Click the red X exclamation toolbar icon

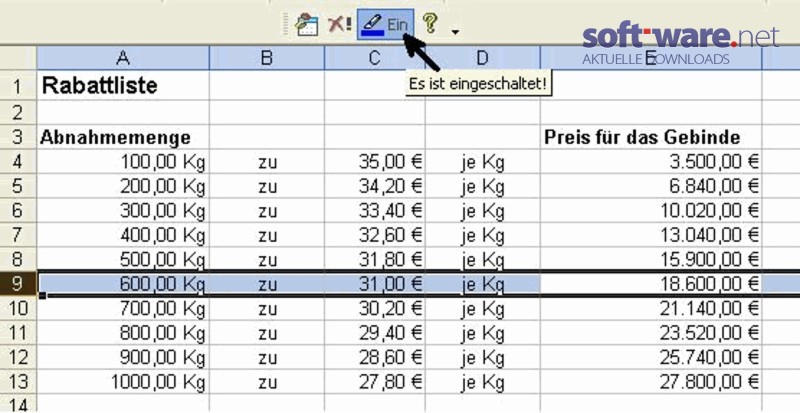click(x=339, y=24)
